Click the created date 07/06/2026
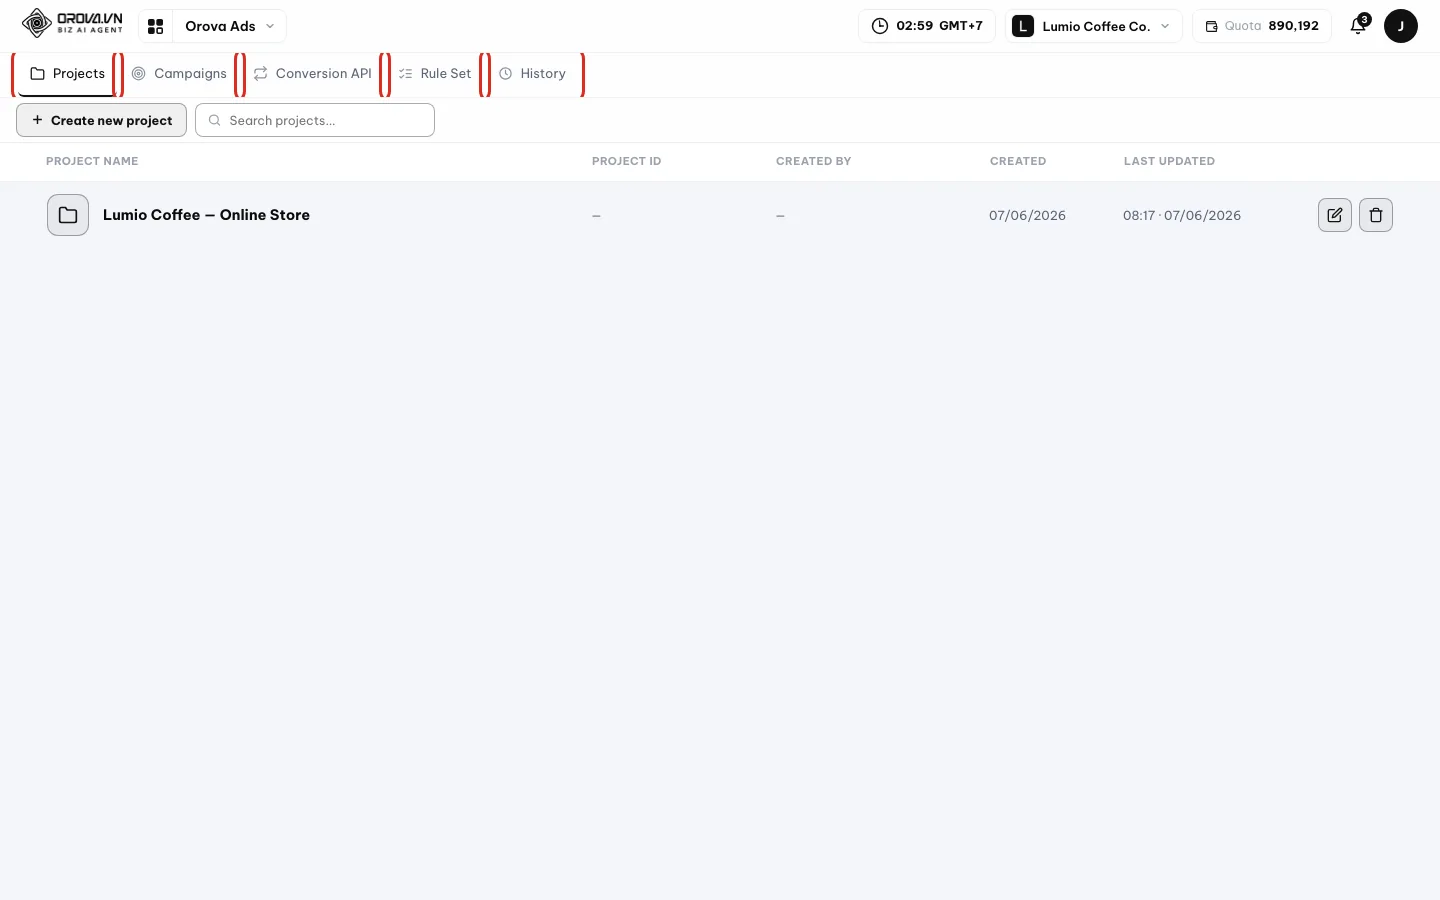 1027,215
